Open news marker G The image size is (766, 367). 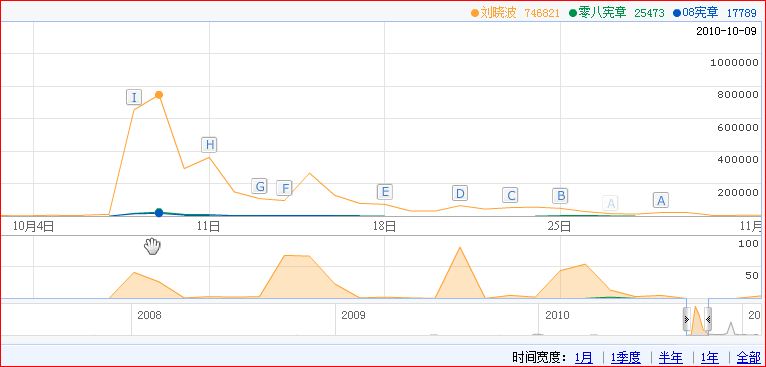[x=260, y=186]
